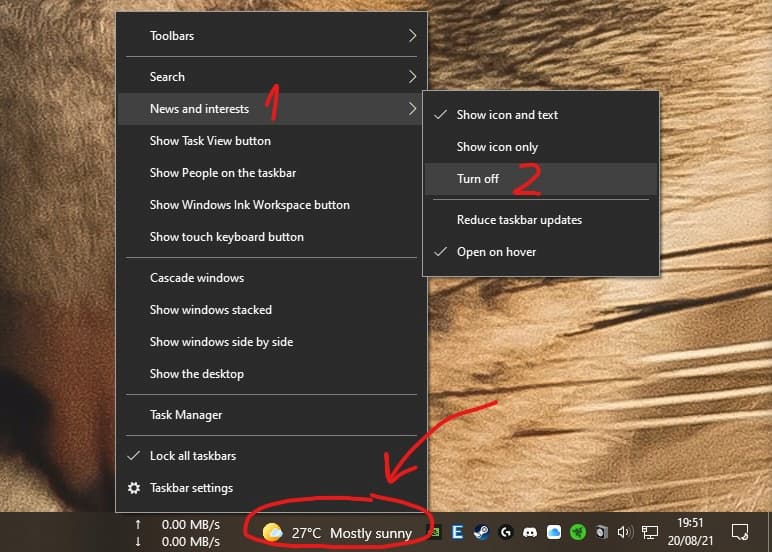Open the network connection icon

tap(650, 532)
